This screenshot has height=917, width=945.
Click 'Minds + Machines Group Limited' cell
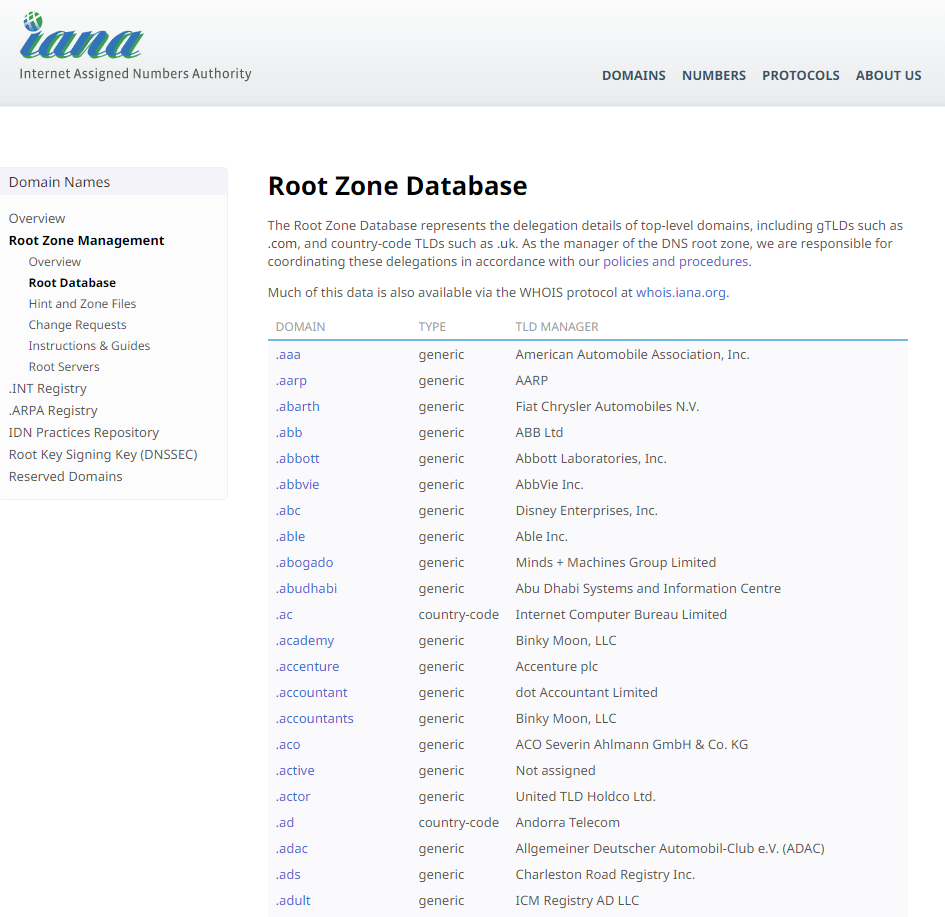pos(615,563)
